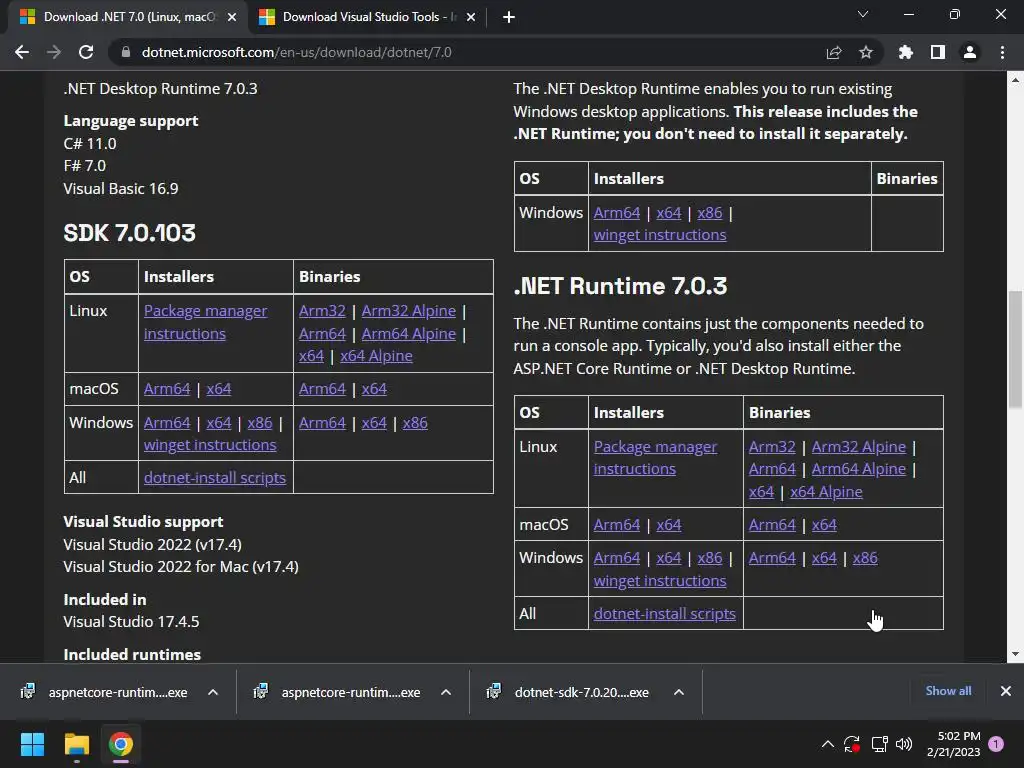Image resolution: width=1024 pixels, height=768 pixels.
Task: Click the forward navigation arrow
Action: tap(54, 52)
